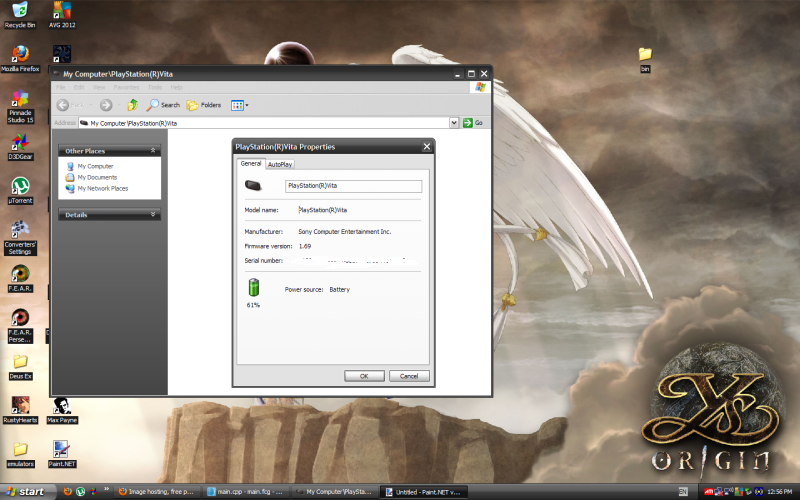Close the PlayStation(R)Vita Properties dialog

(427, 147)
